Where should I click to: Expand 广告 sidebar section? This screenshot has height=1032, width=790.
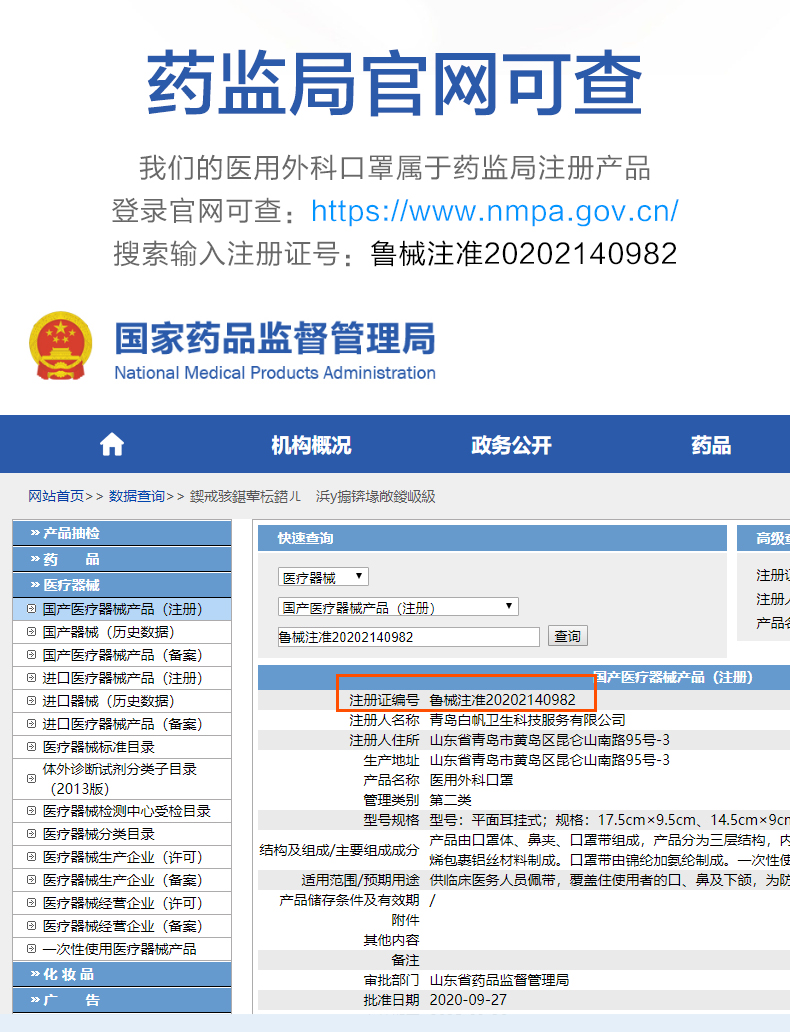[x=122, y=1000]
